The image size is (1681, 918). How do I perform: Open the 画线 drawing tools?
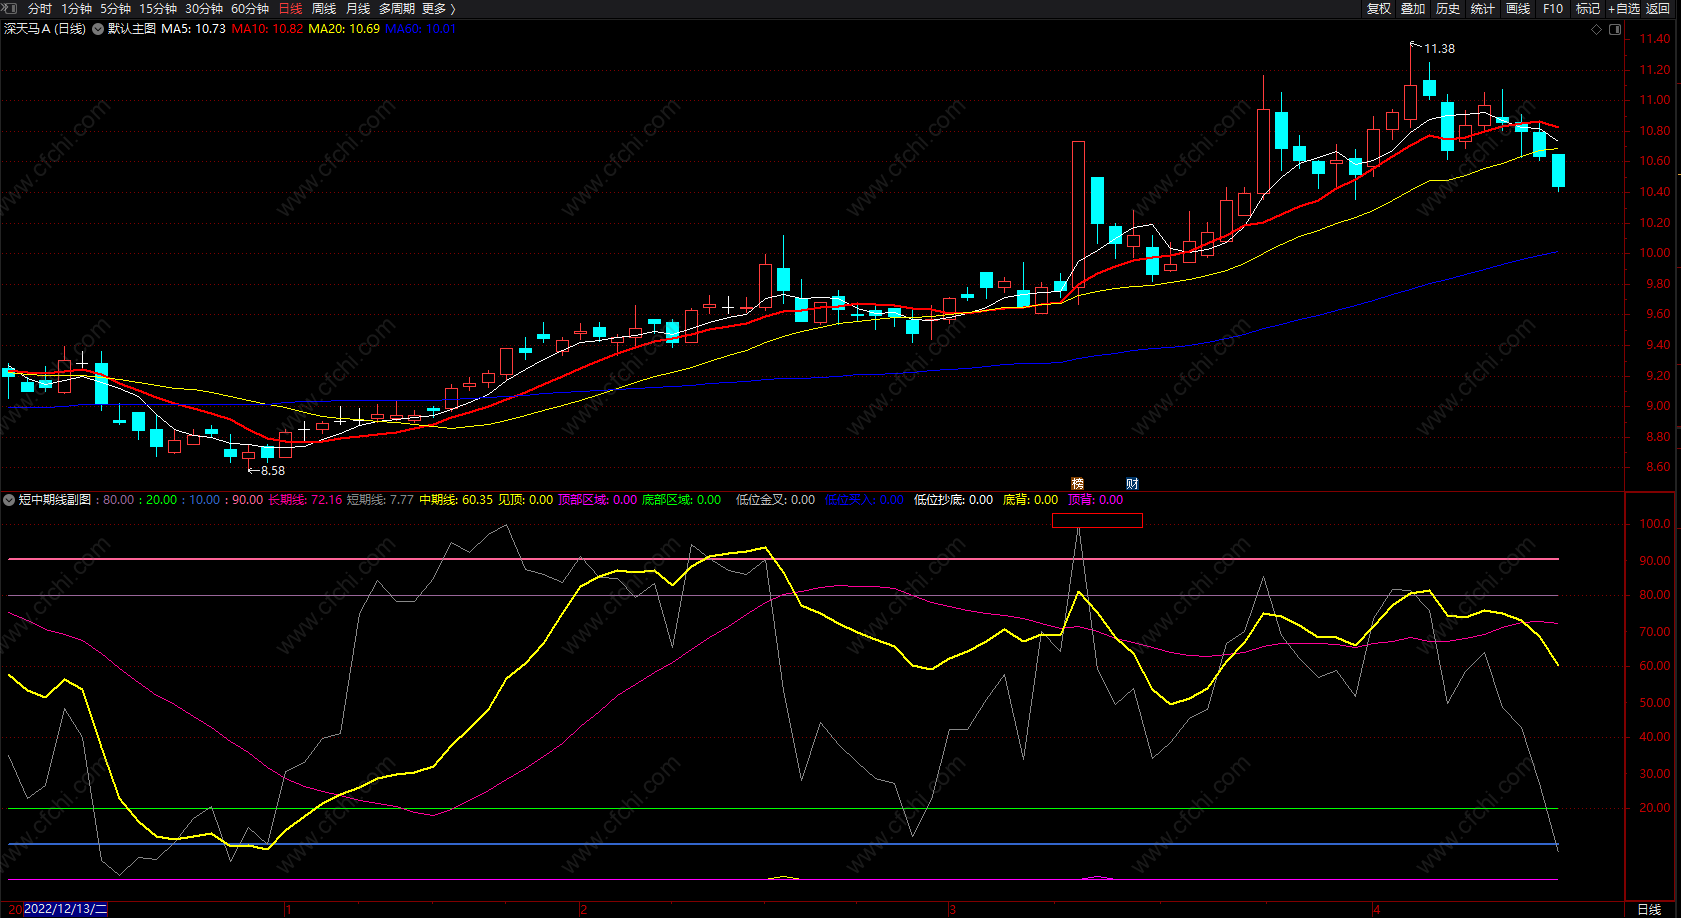tap(1518, 9)
